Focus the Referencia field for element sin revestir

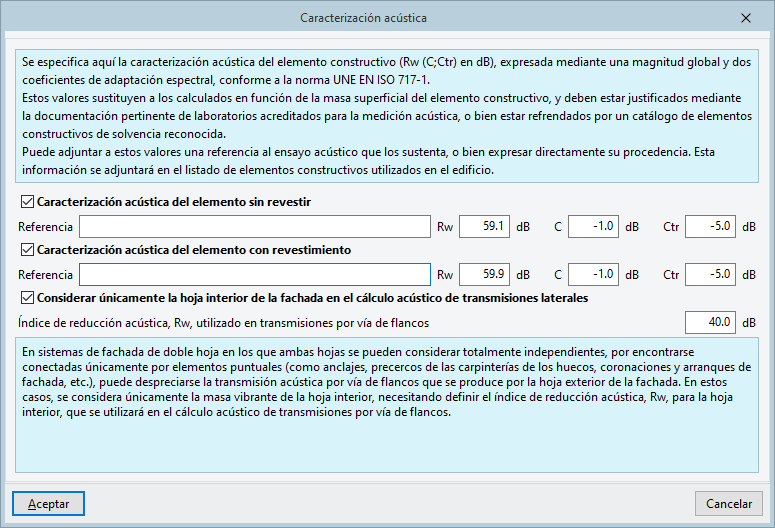255,226
